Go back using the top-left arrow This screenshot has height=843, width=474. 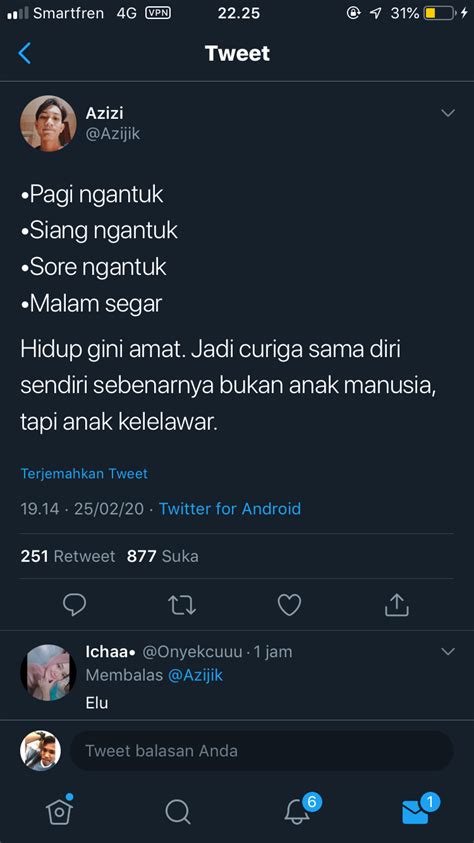pyautogui.click(x=25, y=54)
